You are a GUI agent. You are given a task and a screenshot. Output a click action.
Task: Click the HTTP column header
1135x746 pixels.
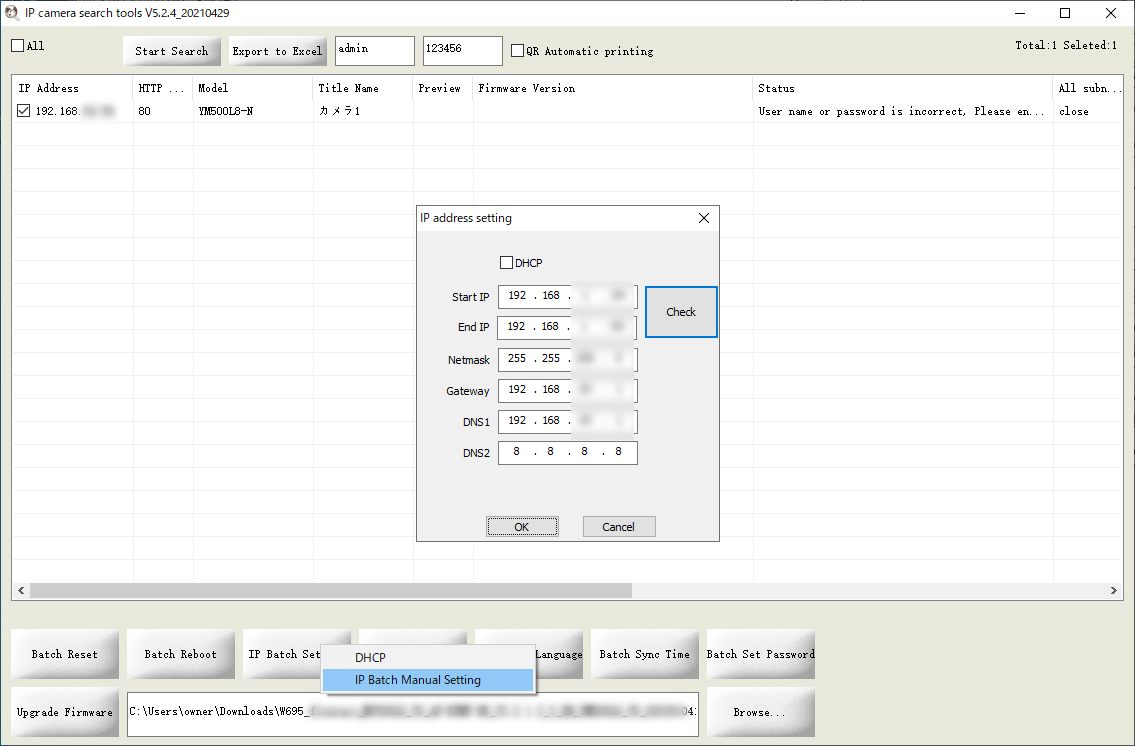[x=163, y=88]
